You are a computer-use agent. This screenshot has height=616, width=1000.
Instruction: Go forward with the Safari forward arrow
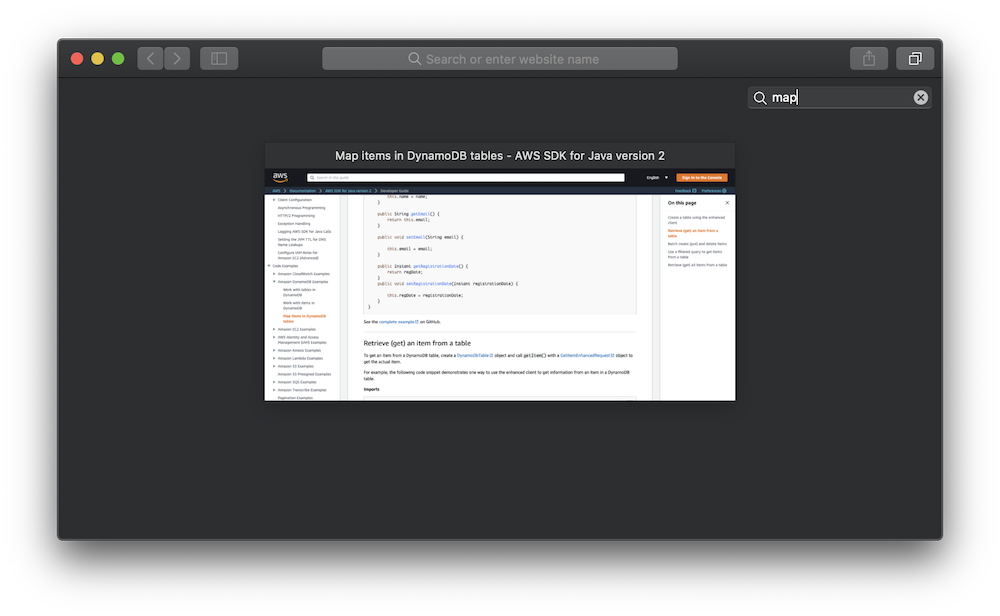tap(177, 59)
